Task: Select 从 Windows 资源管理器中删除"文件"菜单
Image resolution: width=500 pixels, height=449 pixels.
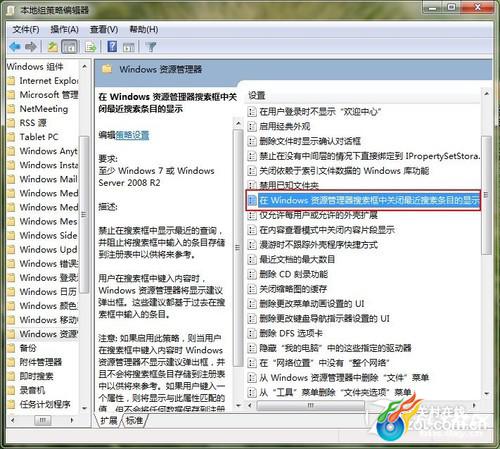Action: [344, 378]
